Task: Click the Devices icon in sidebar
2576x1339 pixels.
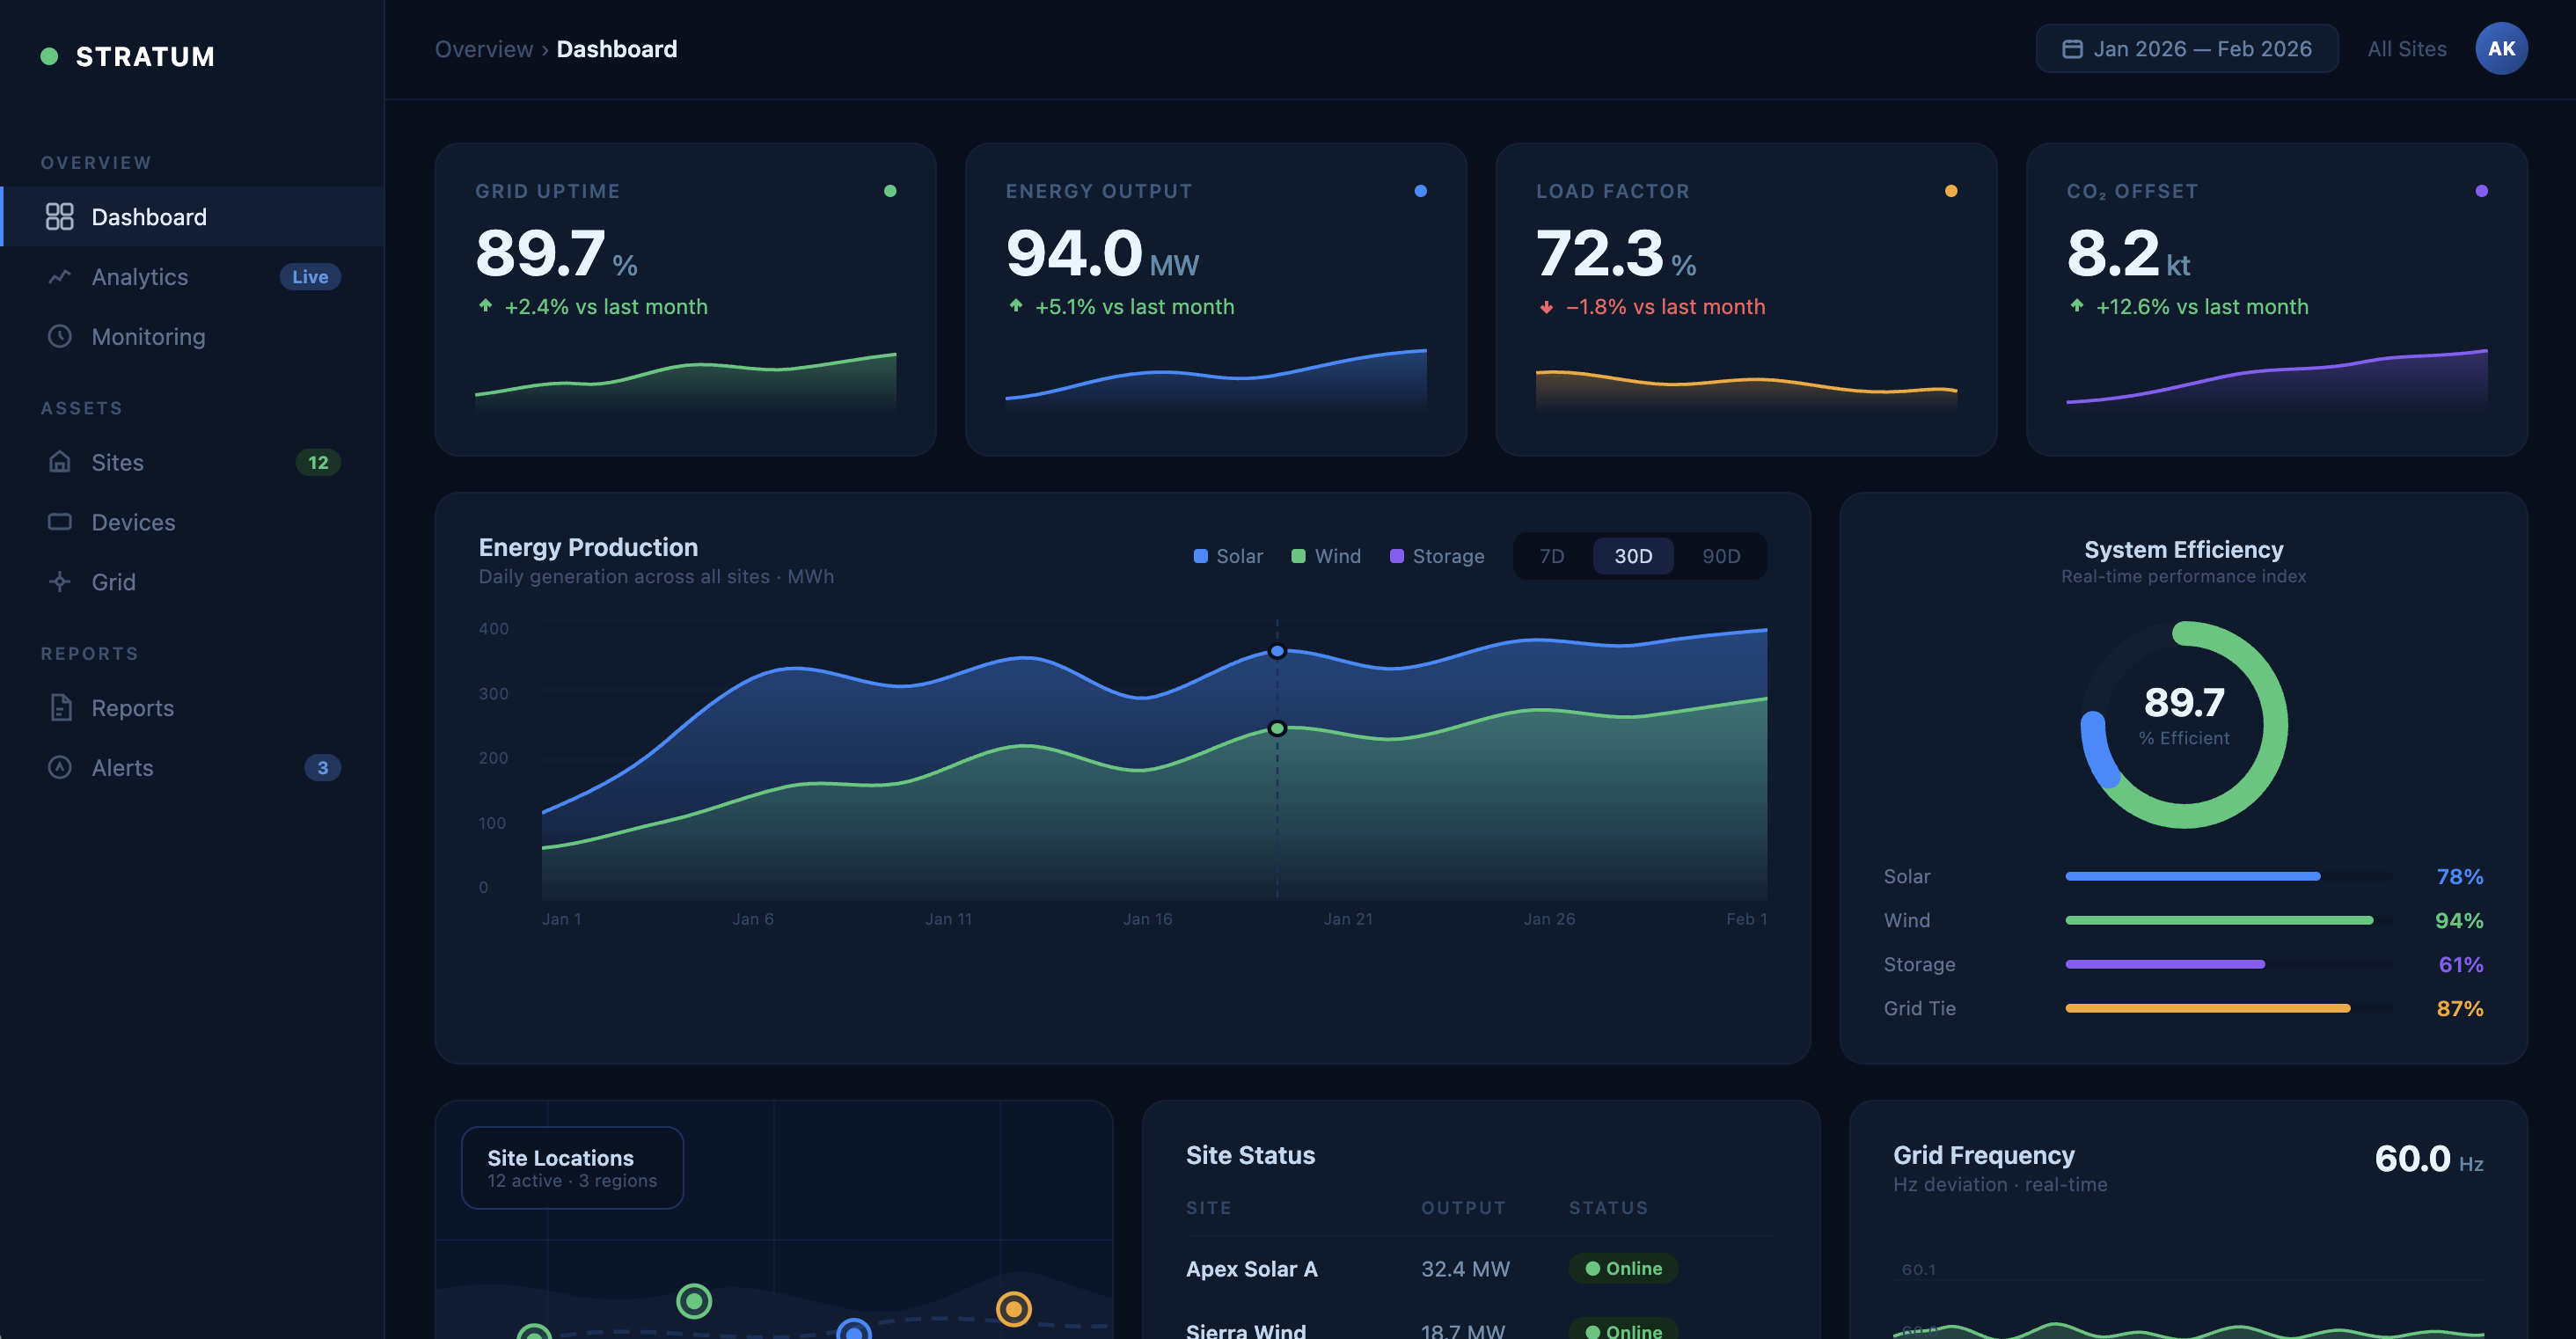Action: pyautogui.click(x=60, y=522)
